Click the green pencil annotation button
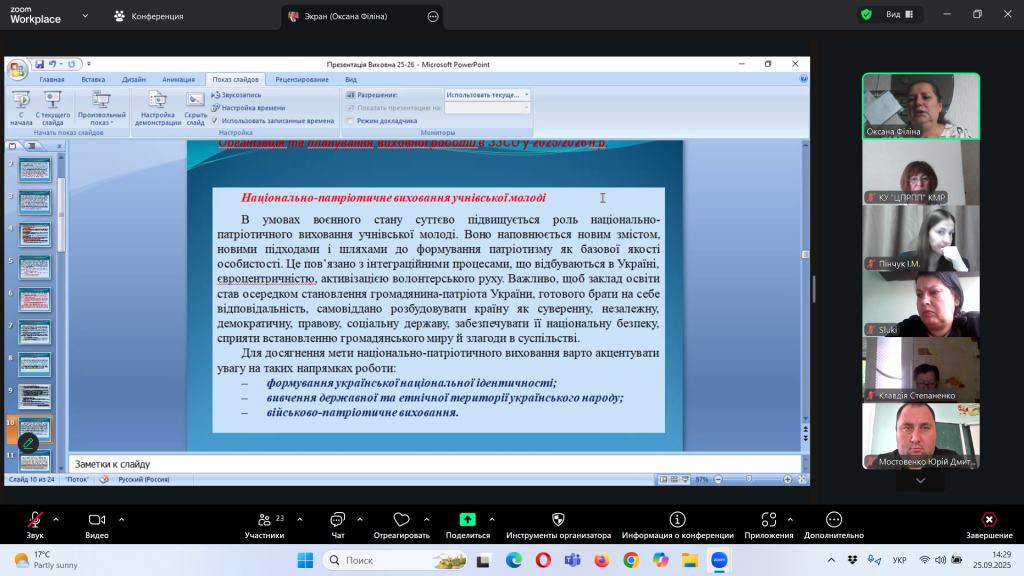Screen dimensions: 1024x576 point(28,443)
